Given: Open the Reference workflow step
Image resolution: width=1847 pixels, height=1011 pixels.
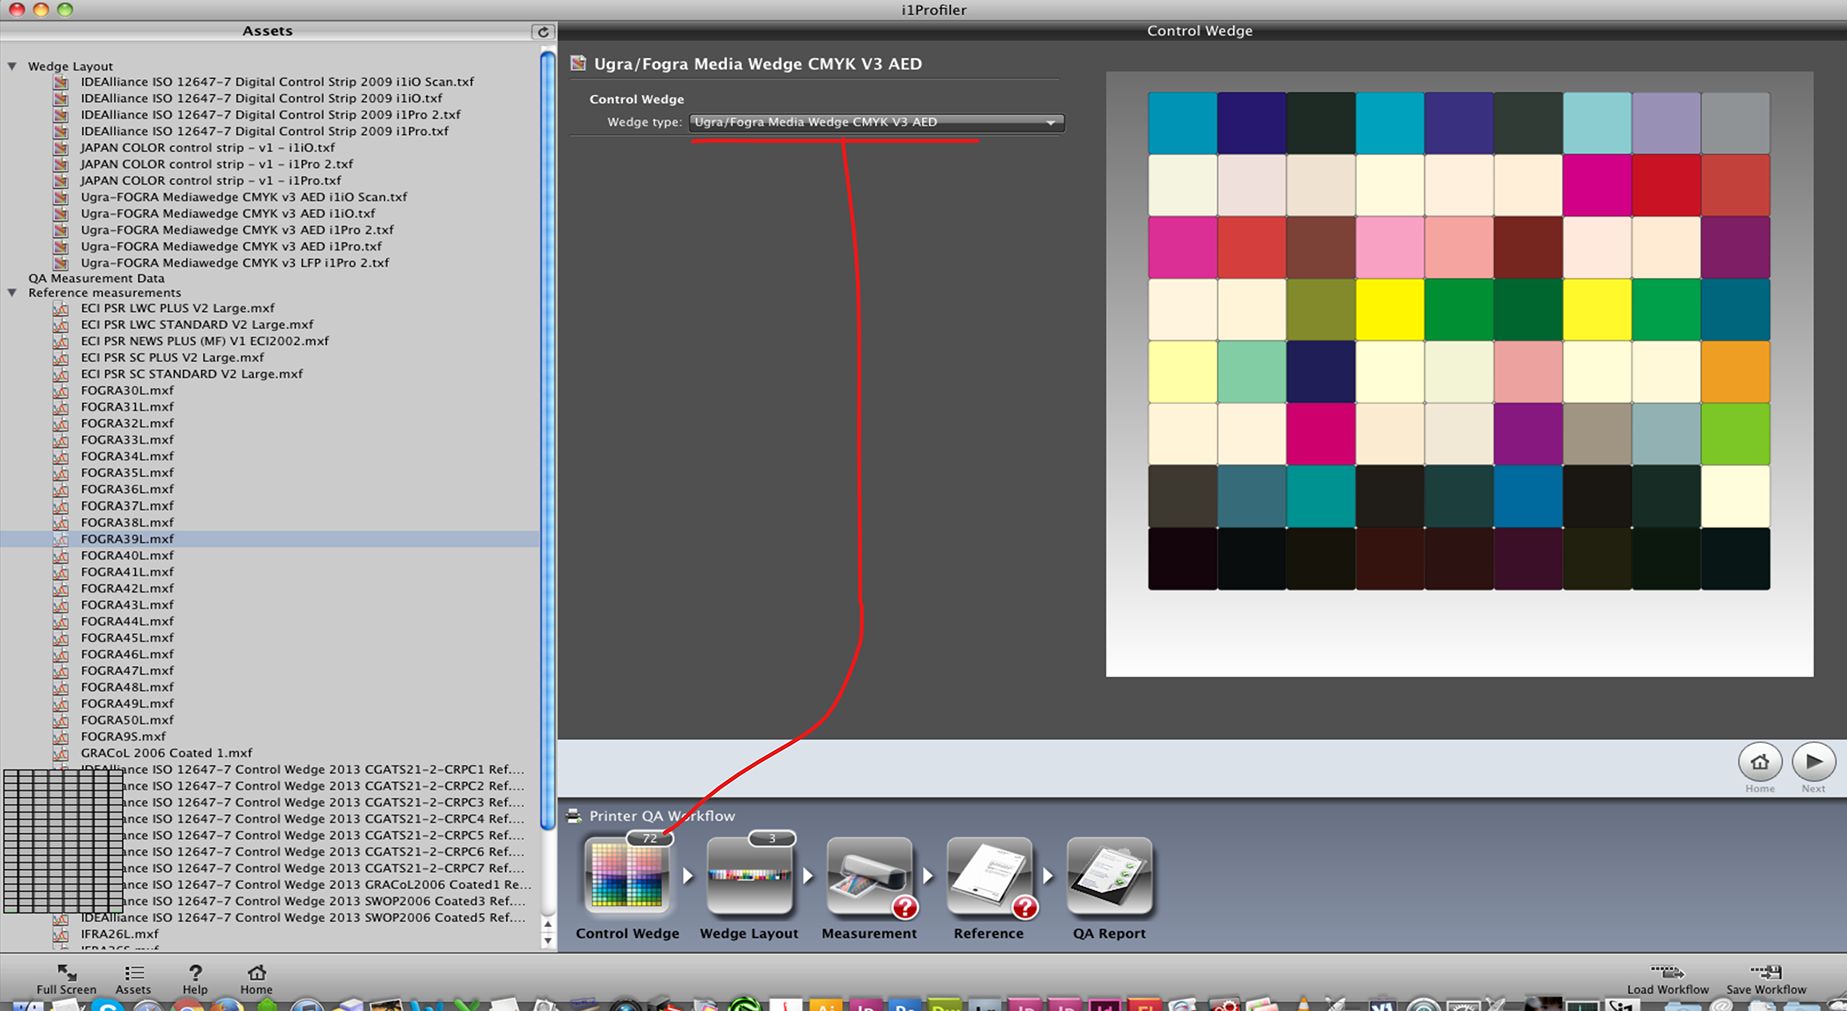Looking at the screenshot, I should click(x=988, y=876).
